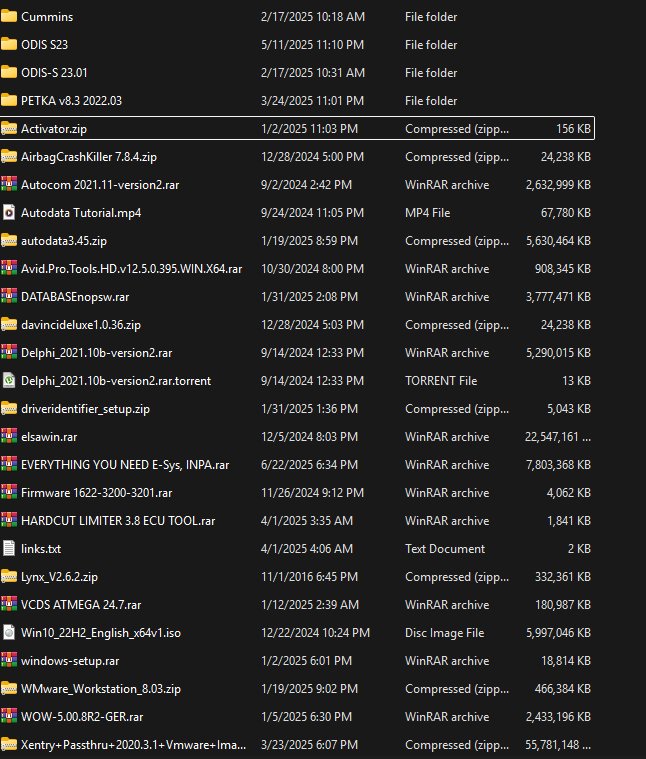
Task: Click the size 13 KB
Action: (576, 380)
